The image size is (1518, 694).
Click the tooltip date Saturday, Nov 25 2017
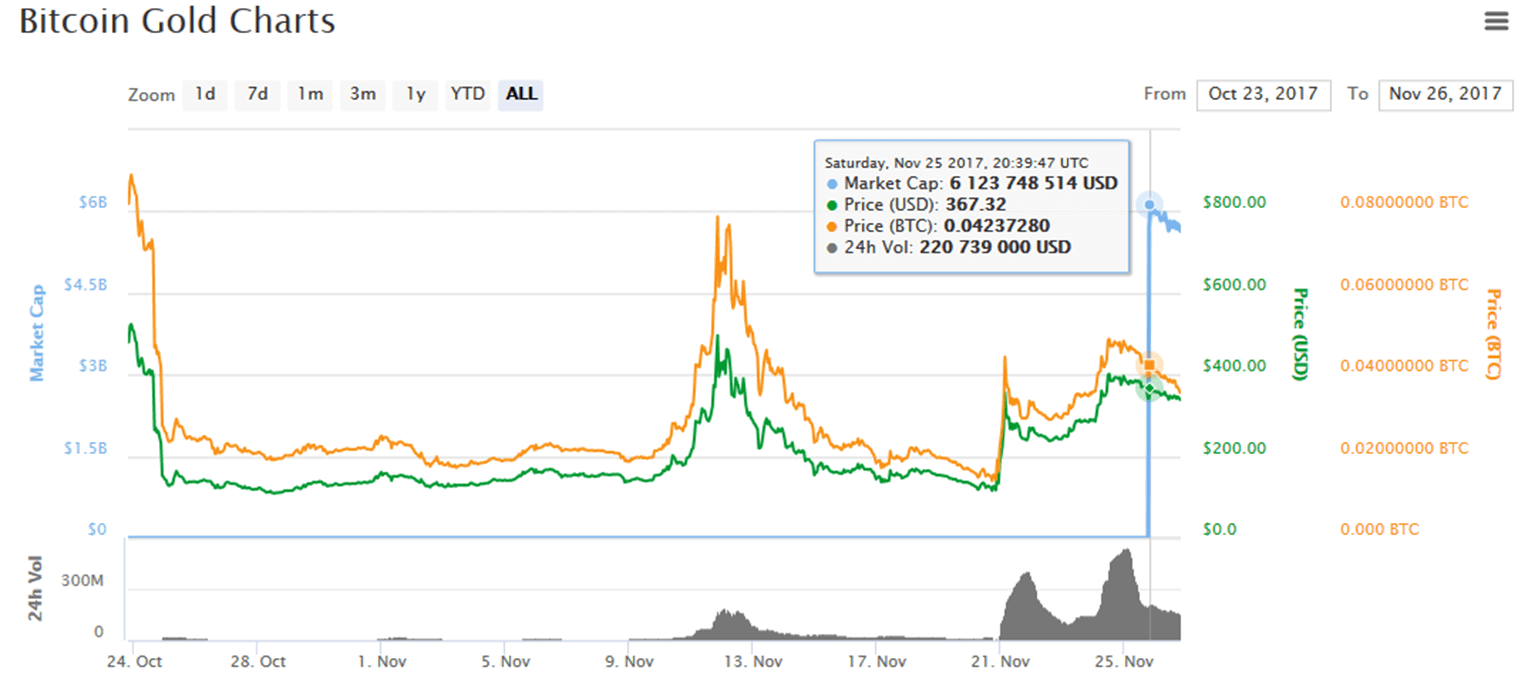point(956,163)
